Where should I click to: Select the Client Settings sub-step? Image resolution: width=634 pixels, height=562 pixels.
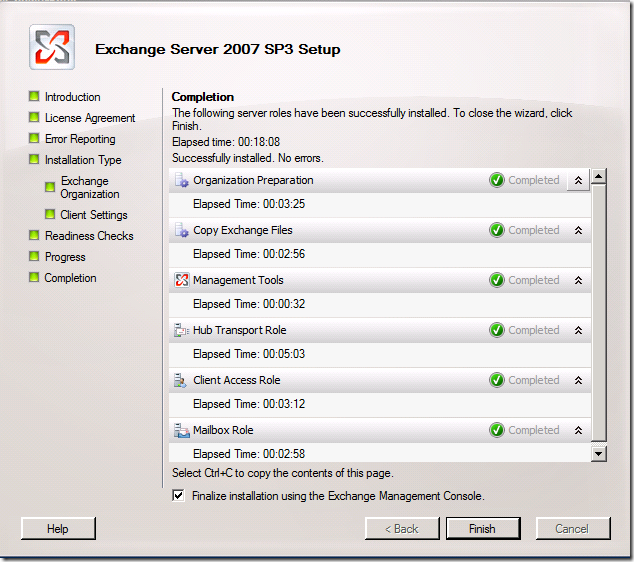[x=94, y=215]
